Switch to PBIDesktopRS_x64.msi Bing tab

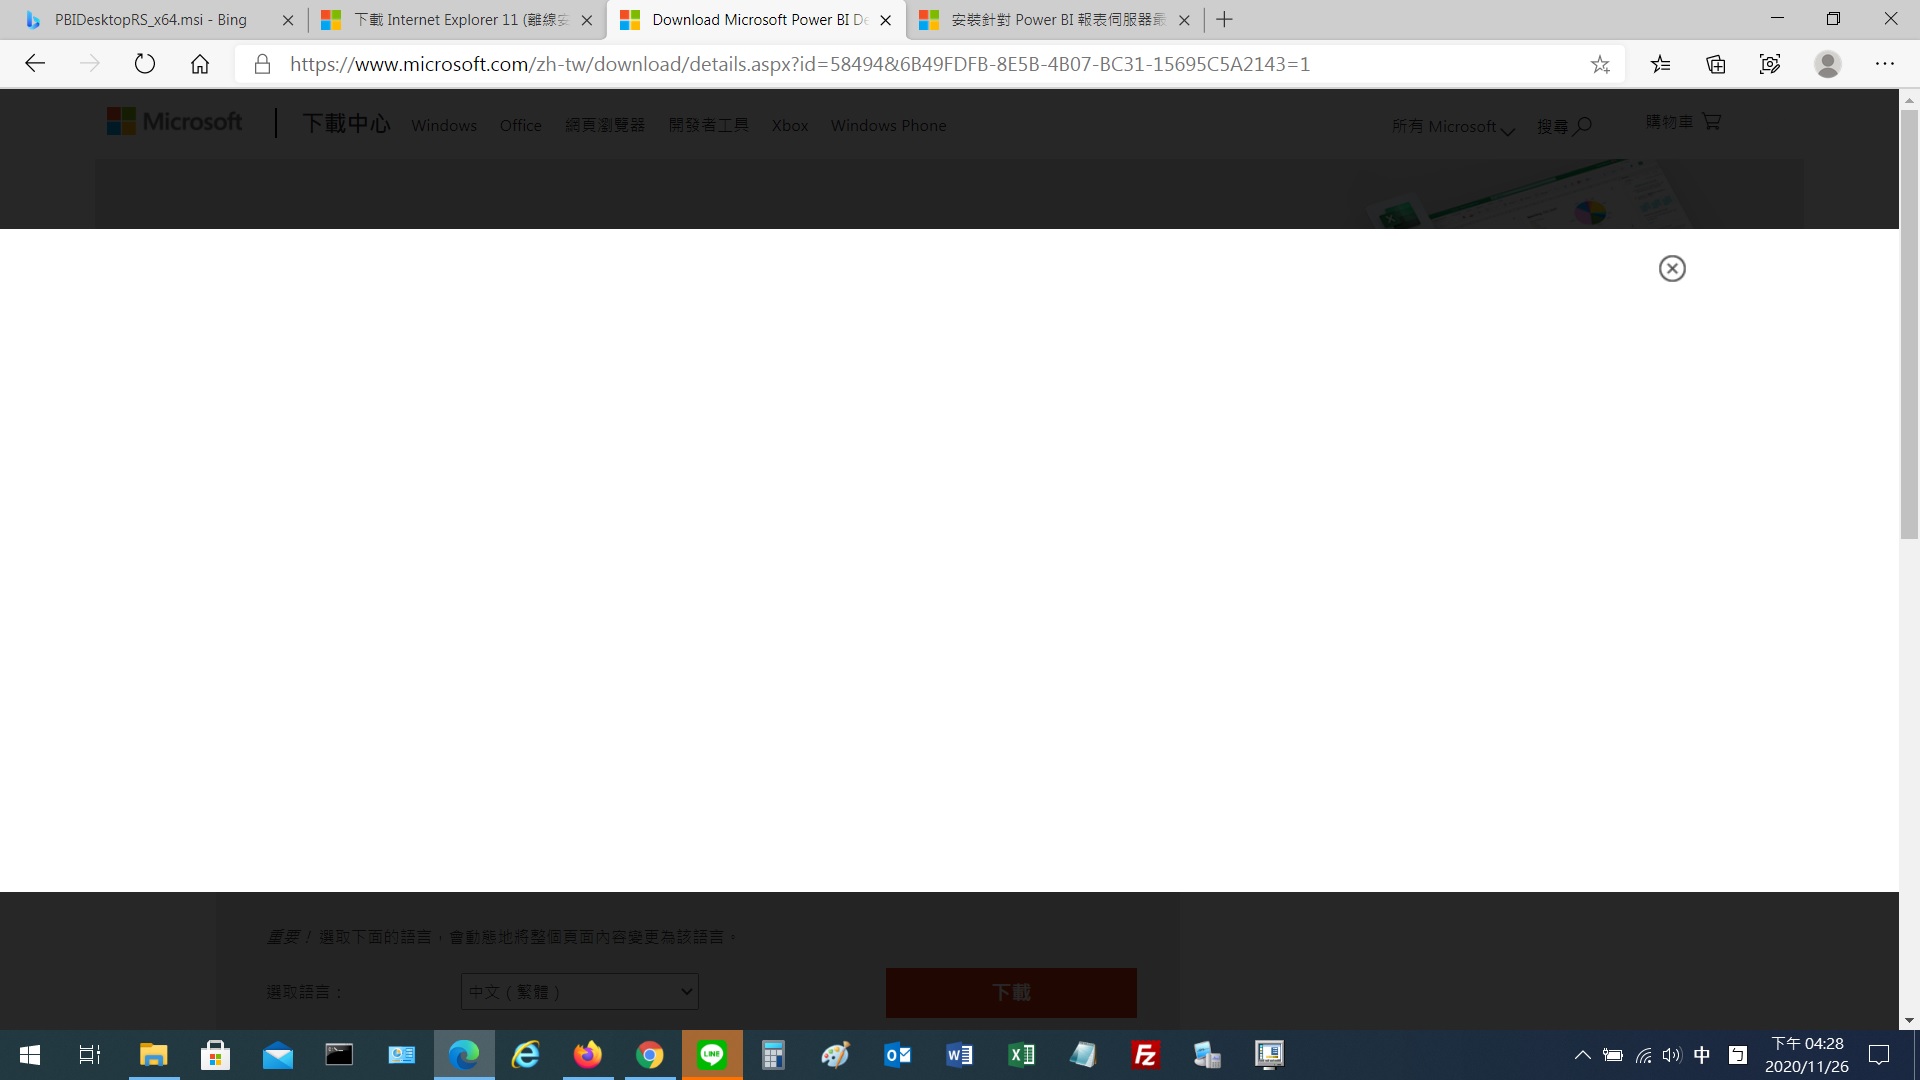150,20
